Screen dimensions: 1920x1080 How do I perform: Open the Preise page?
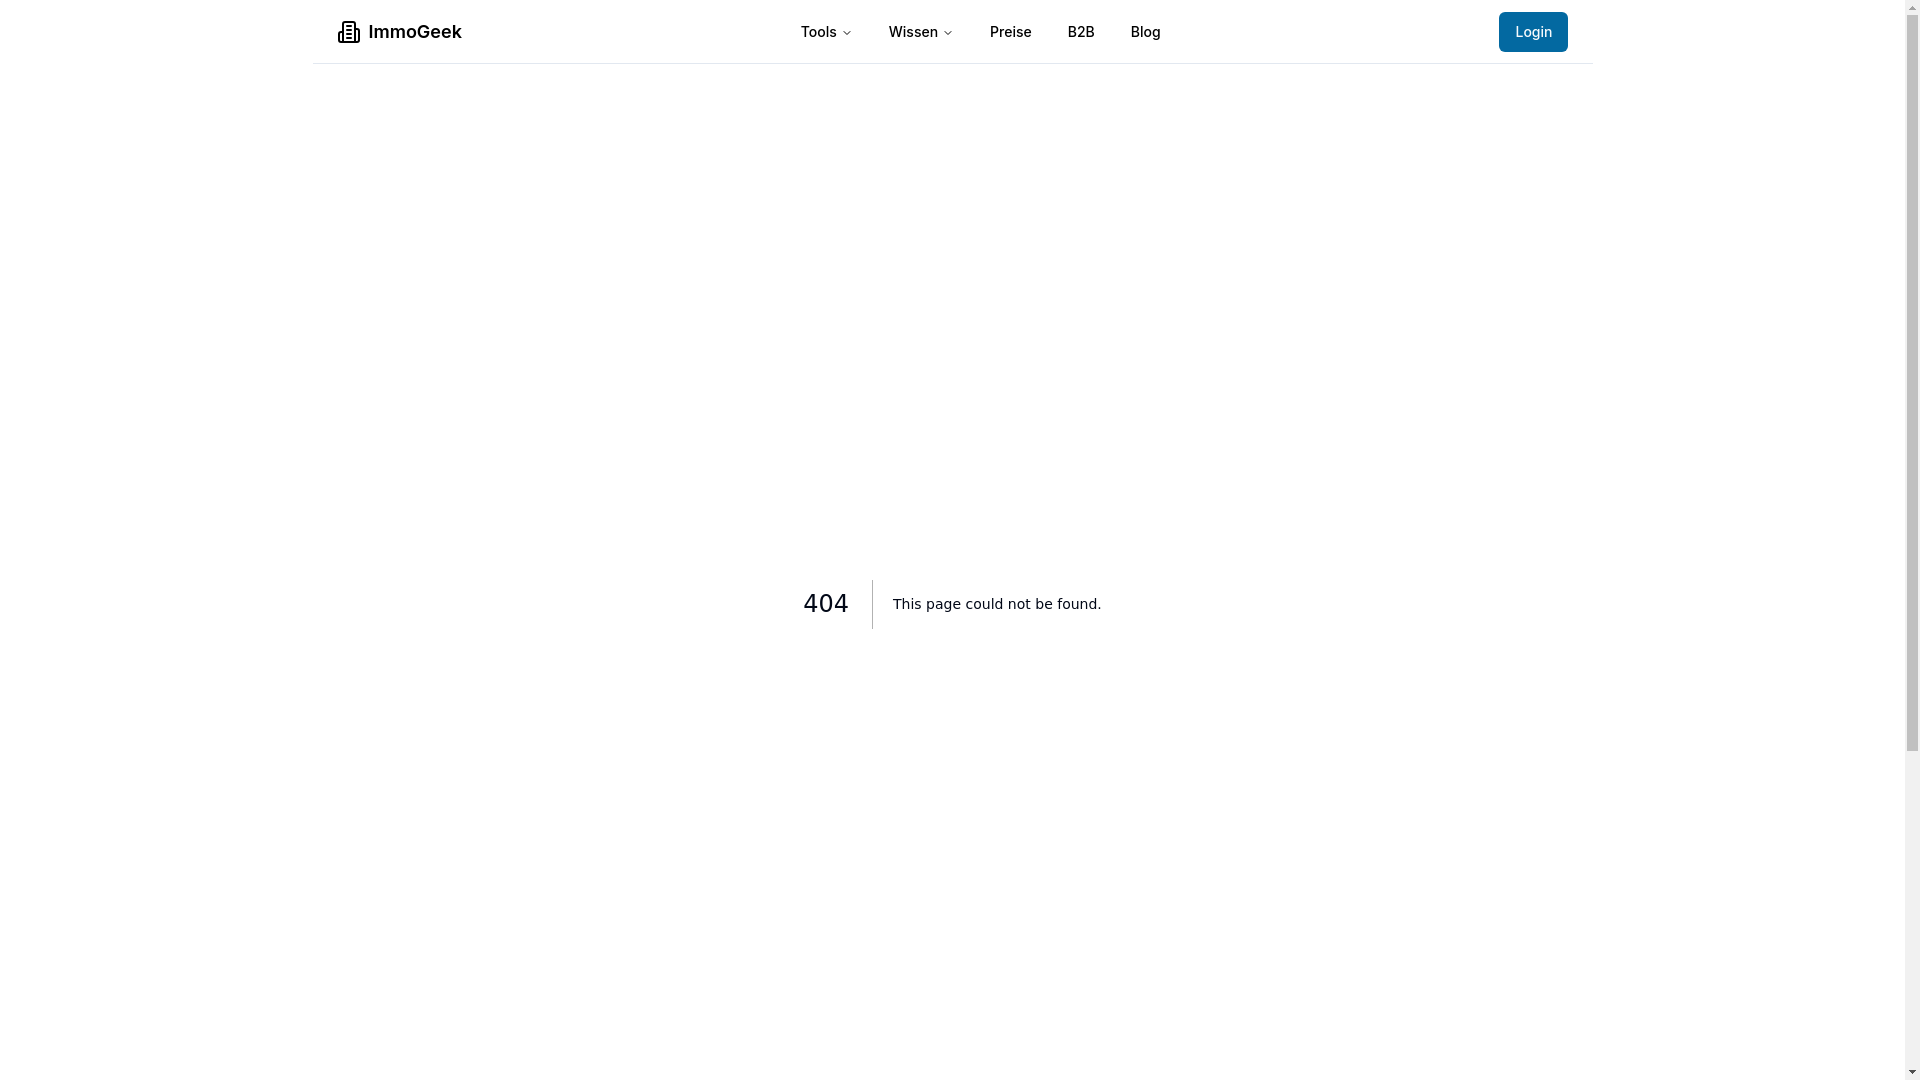tap(1010, 32)
